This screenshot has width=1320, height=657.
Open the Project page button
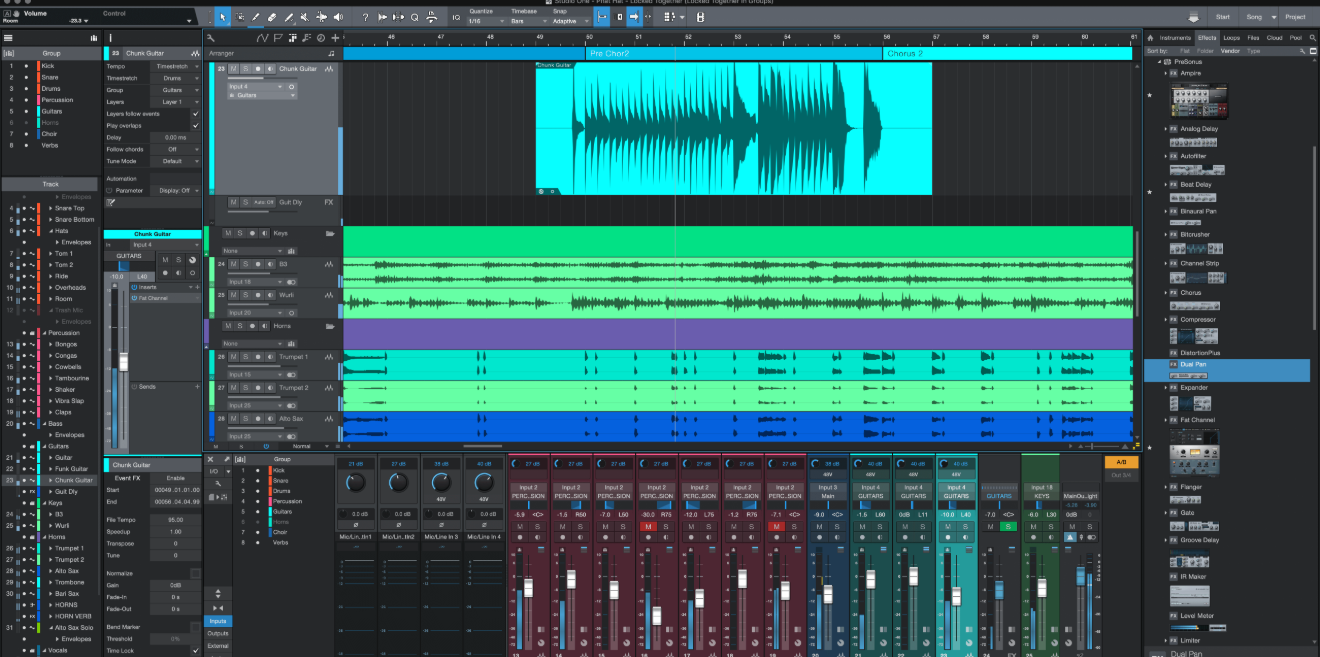[x=1295, y=17]
